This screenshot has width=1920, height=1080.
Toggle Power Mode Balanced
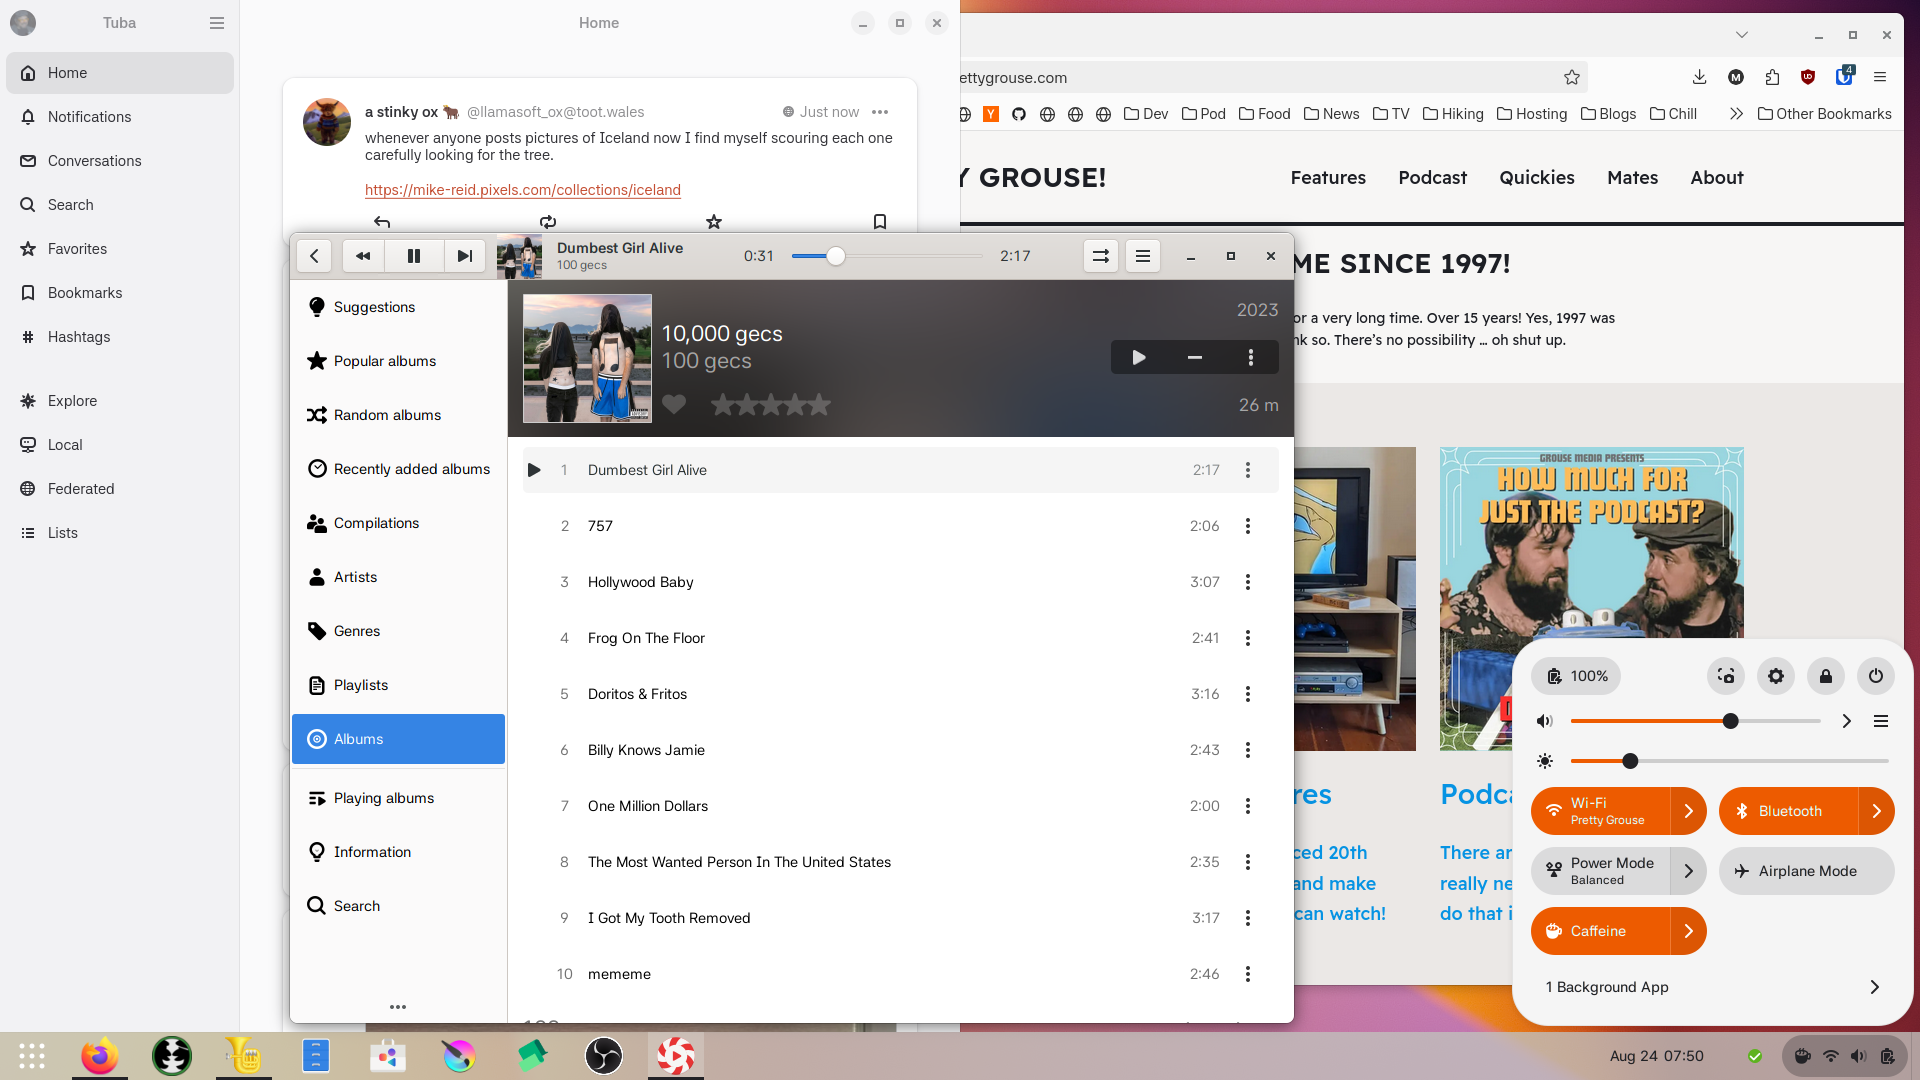tap(1600, 871)
